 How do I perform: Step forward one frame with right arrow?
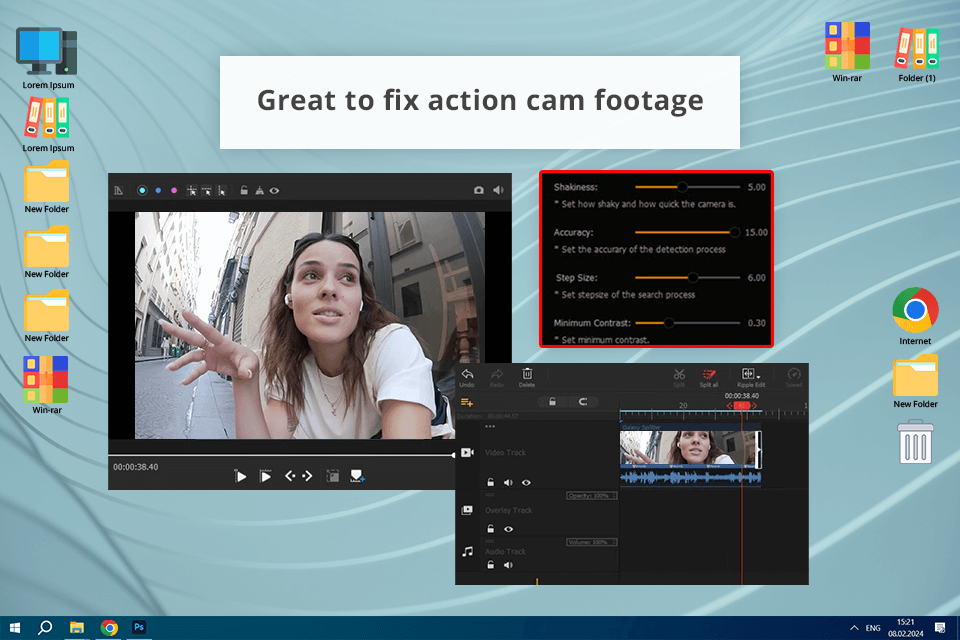pos(307,476)
